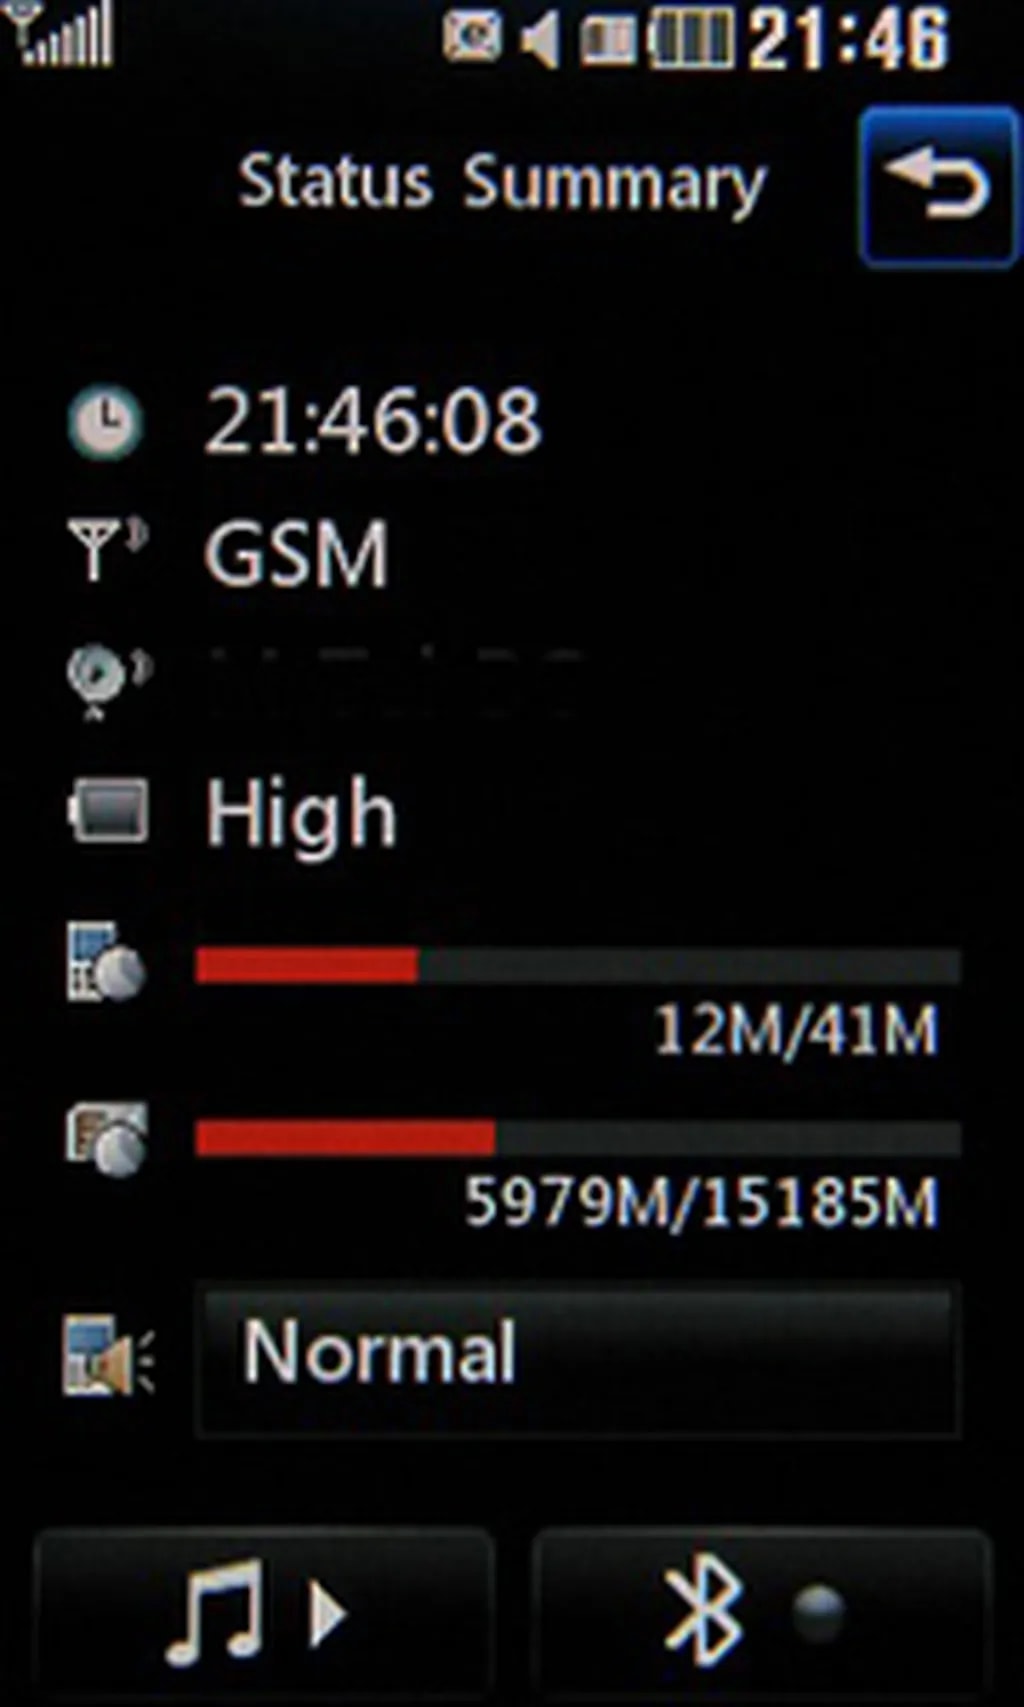The height and width of the screenshot is (1707, 1024).
Task: Tap the phone memory 12M/41M bar
Action: click(x=578, y=965)
